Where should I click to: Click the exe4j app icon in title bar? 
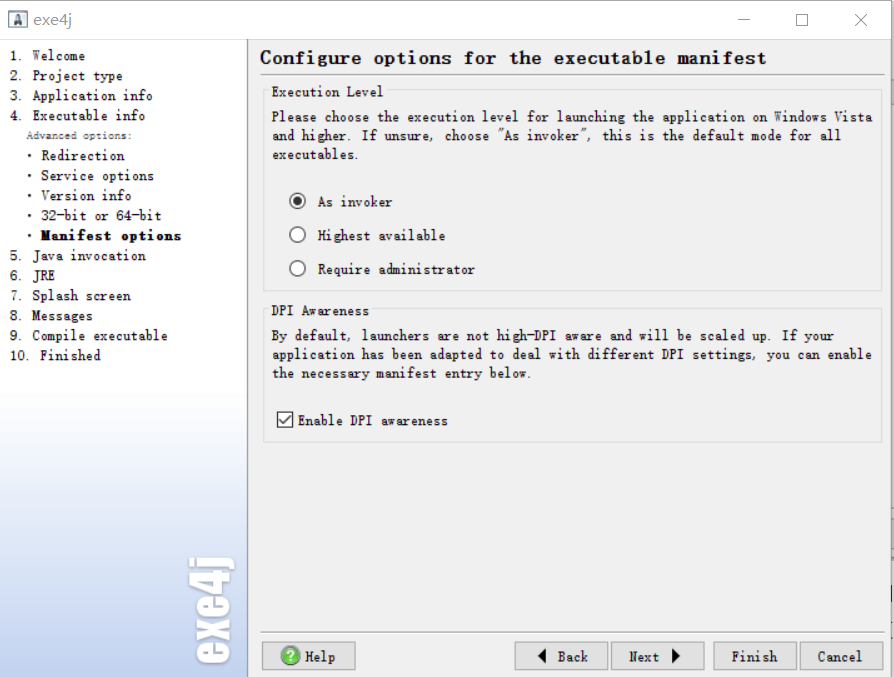(x=18, y=20)
